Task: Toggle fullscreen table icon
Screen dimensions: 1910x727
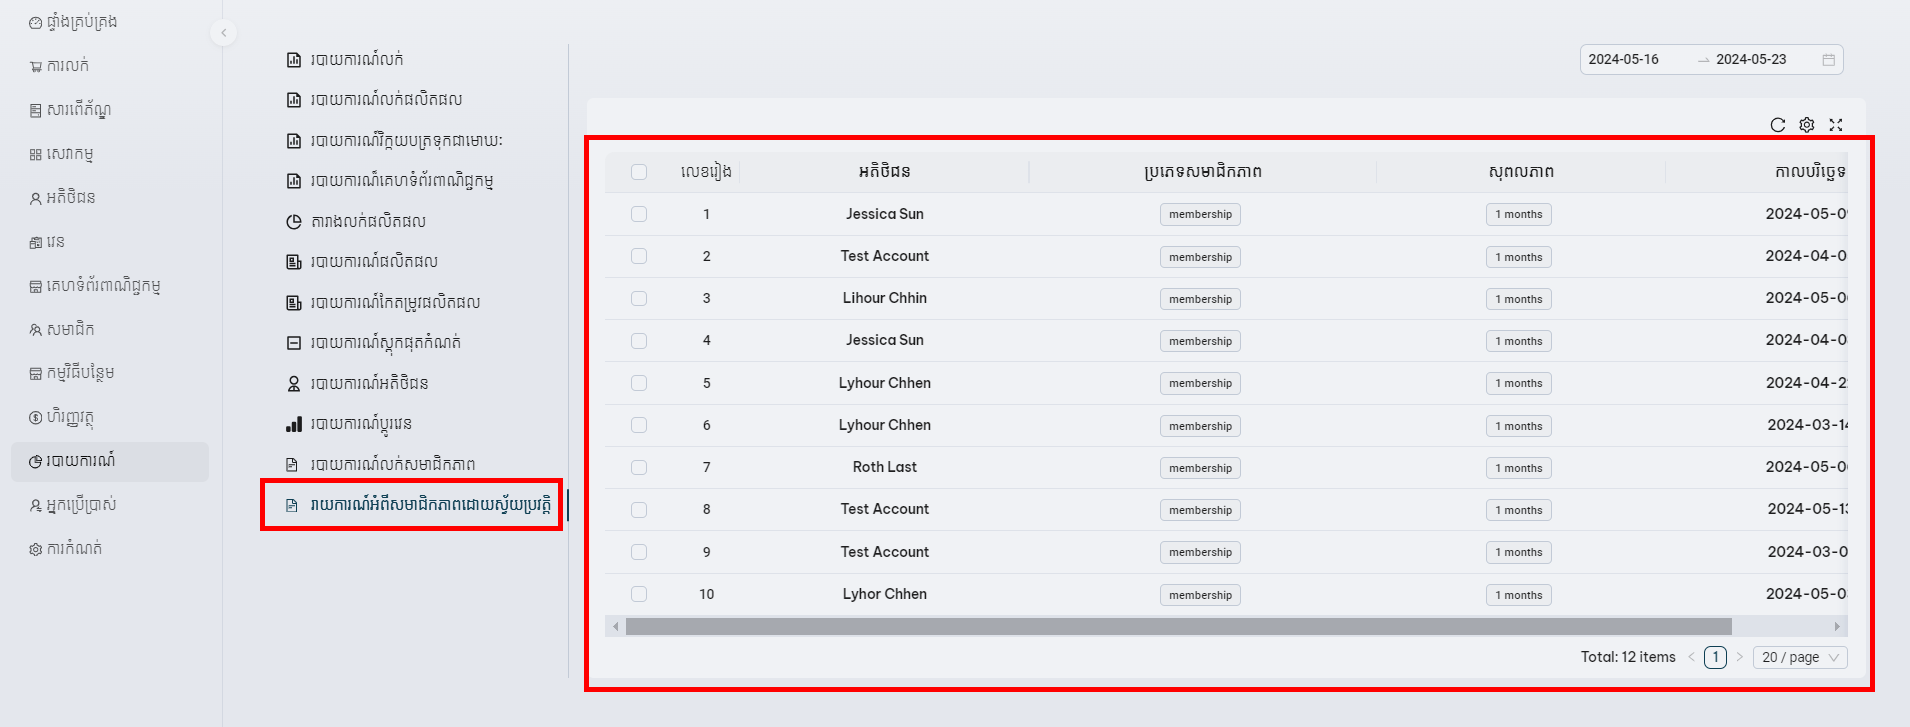Action: (1835, 125)
